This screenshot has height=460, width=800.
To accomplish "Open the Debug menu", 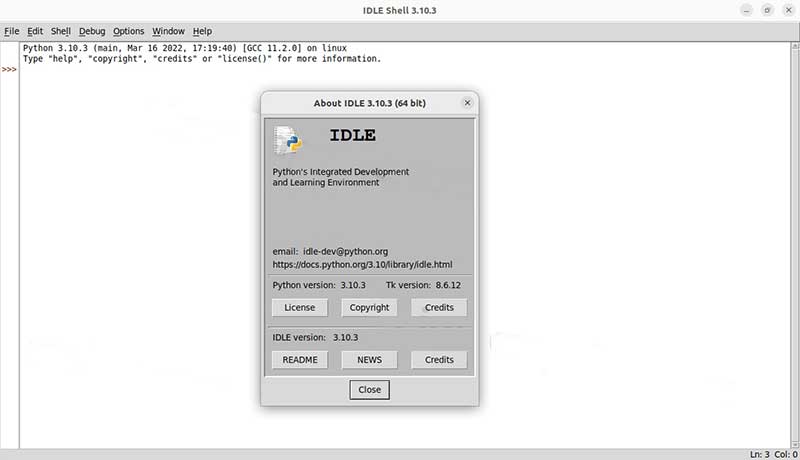I will 92,31.
